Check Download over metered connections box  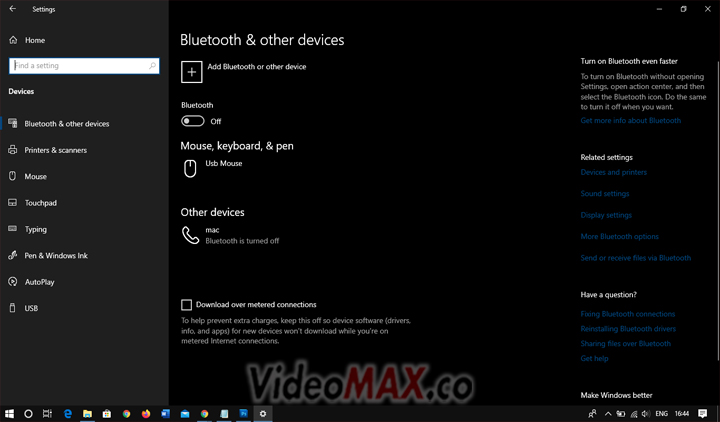tap(186, 305)
